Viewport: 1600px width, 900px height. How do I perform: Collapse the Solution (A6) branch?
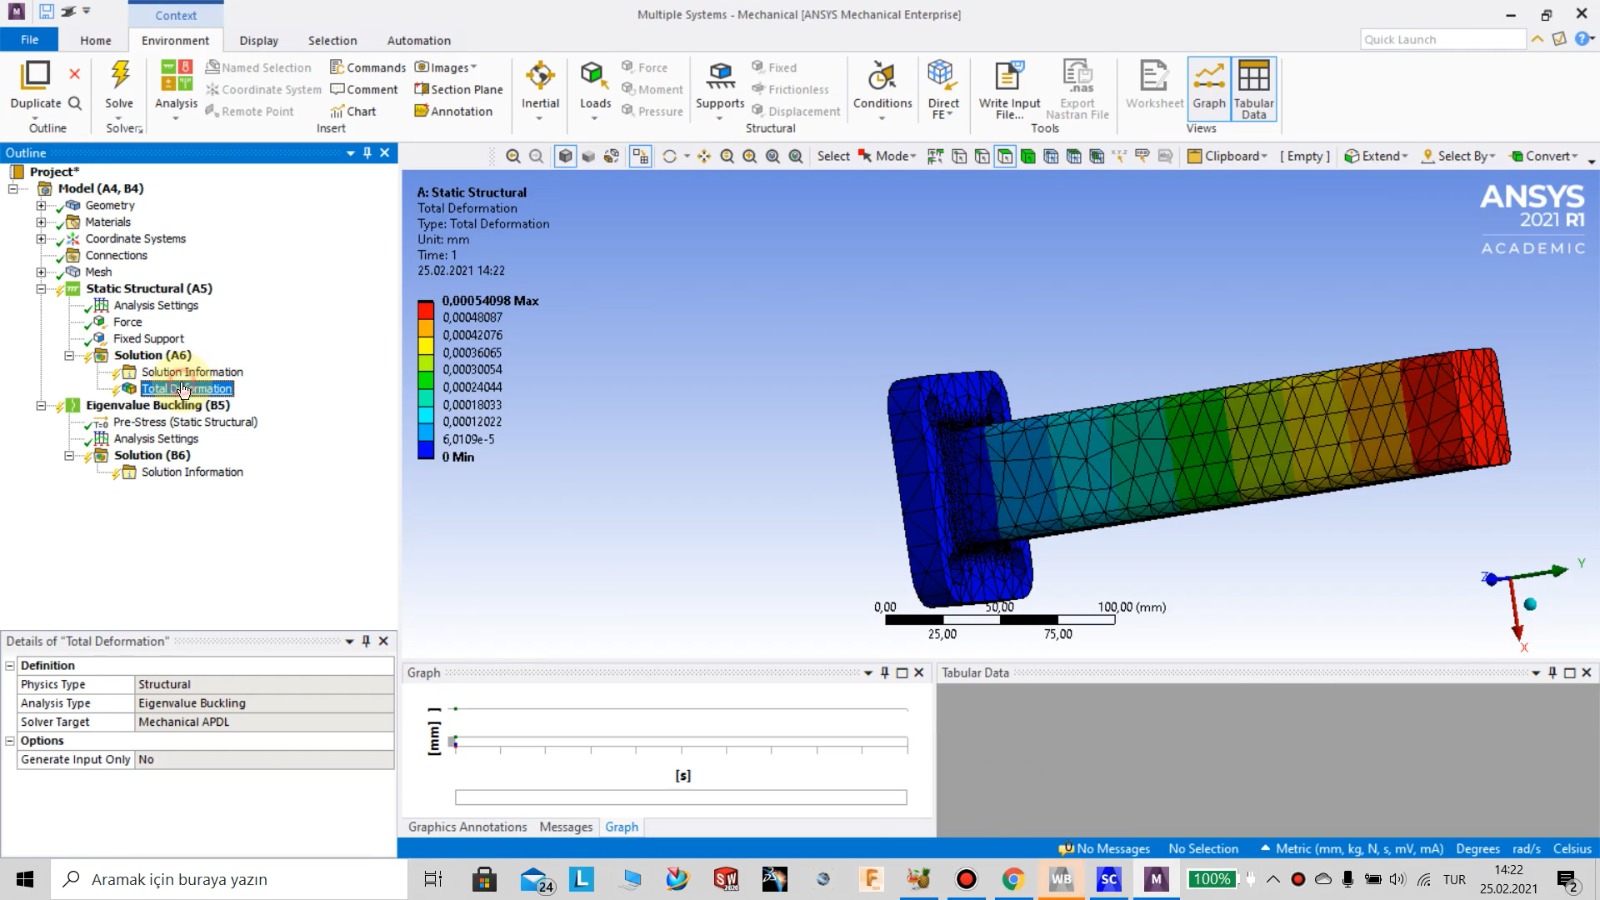click(68, 355)
